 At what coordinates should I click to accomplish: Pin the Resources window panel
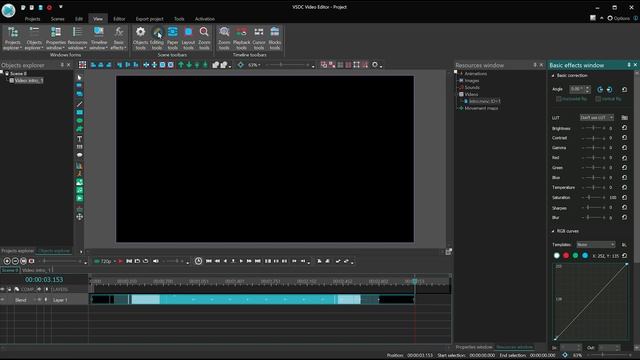(535, 65)
